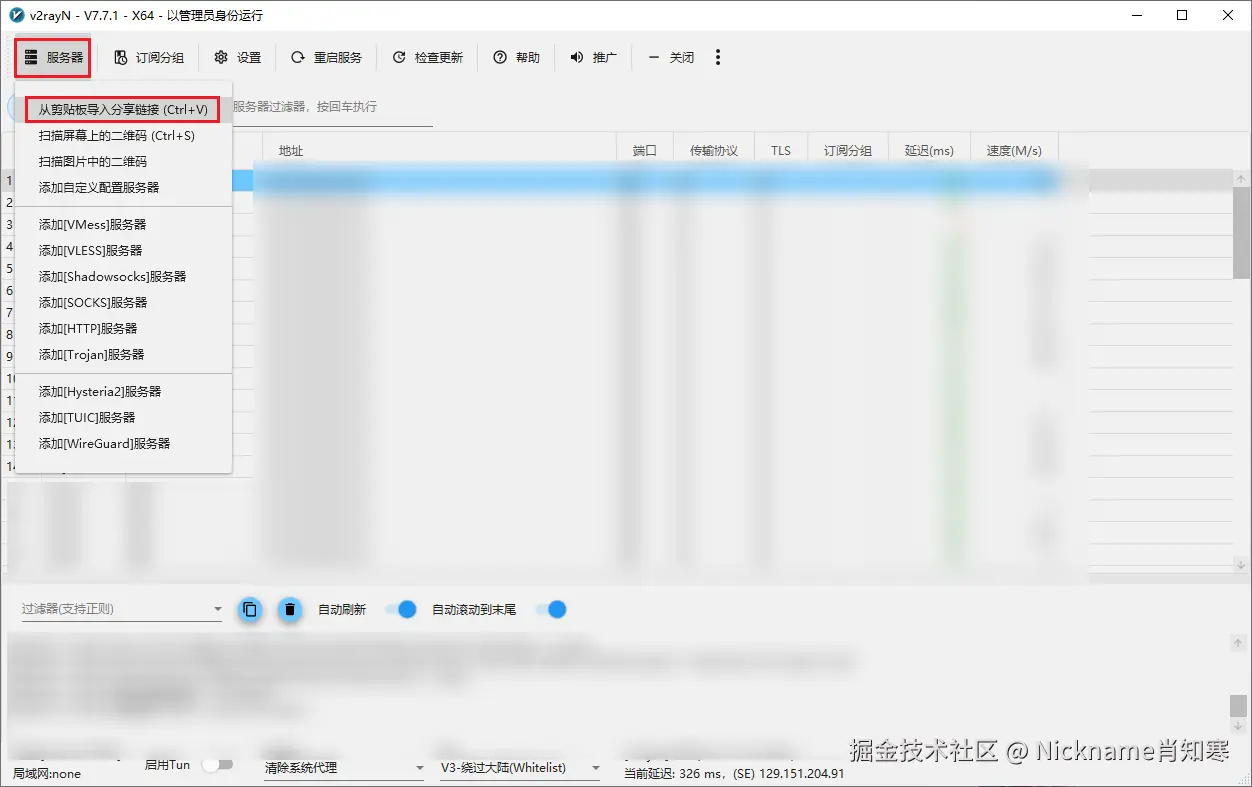Choose 扫描图片中的二维码
The height and width of the screenshot is (787, 1252).
[x=123, y=161]
